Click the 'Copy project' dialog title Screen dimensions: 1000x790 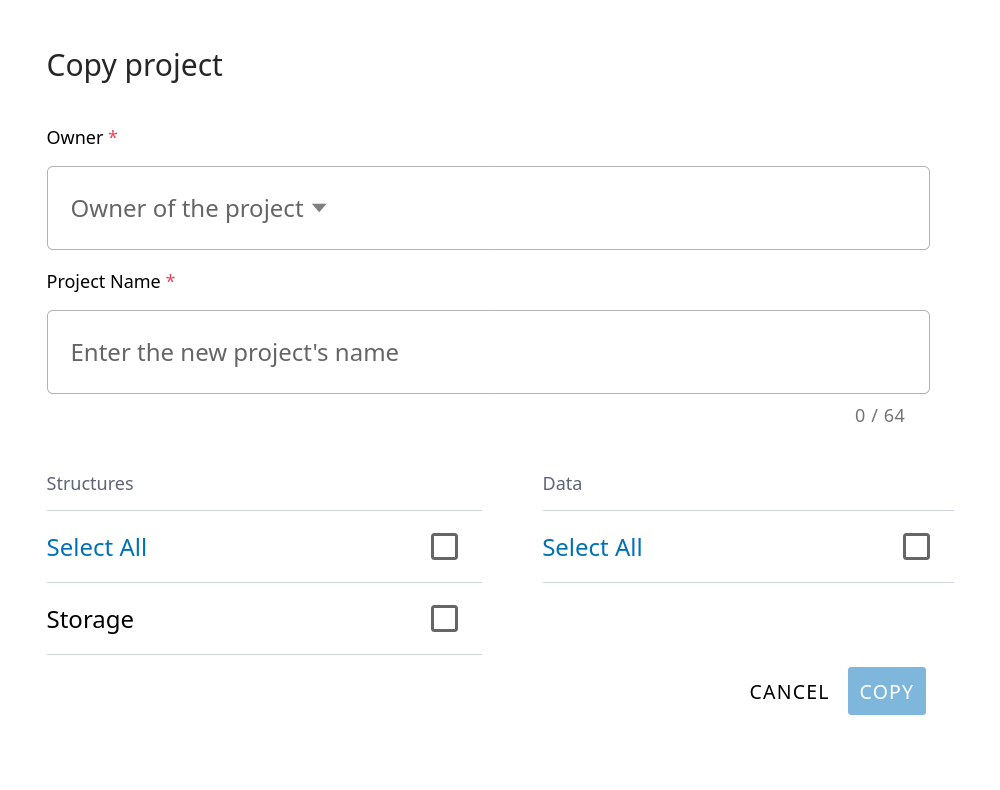135,65
